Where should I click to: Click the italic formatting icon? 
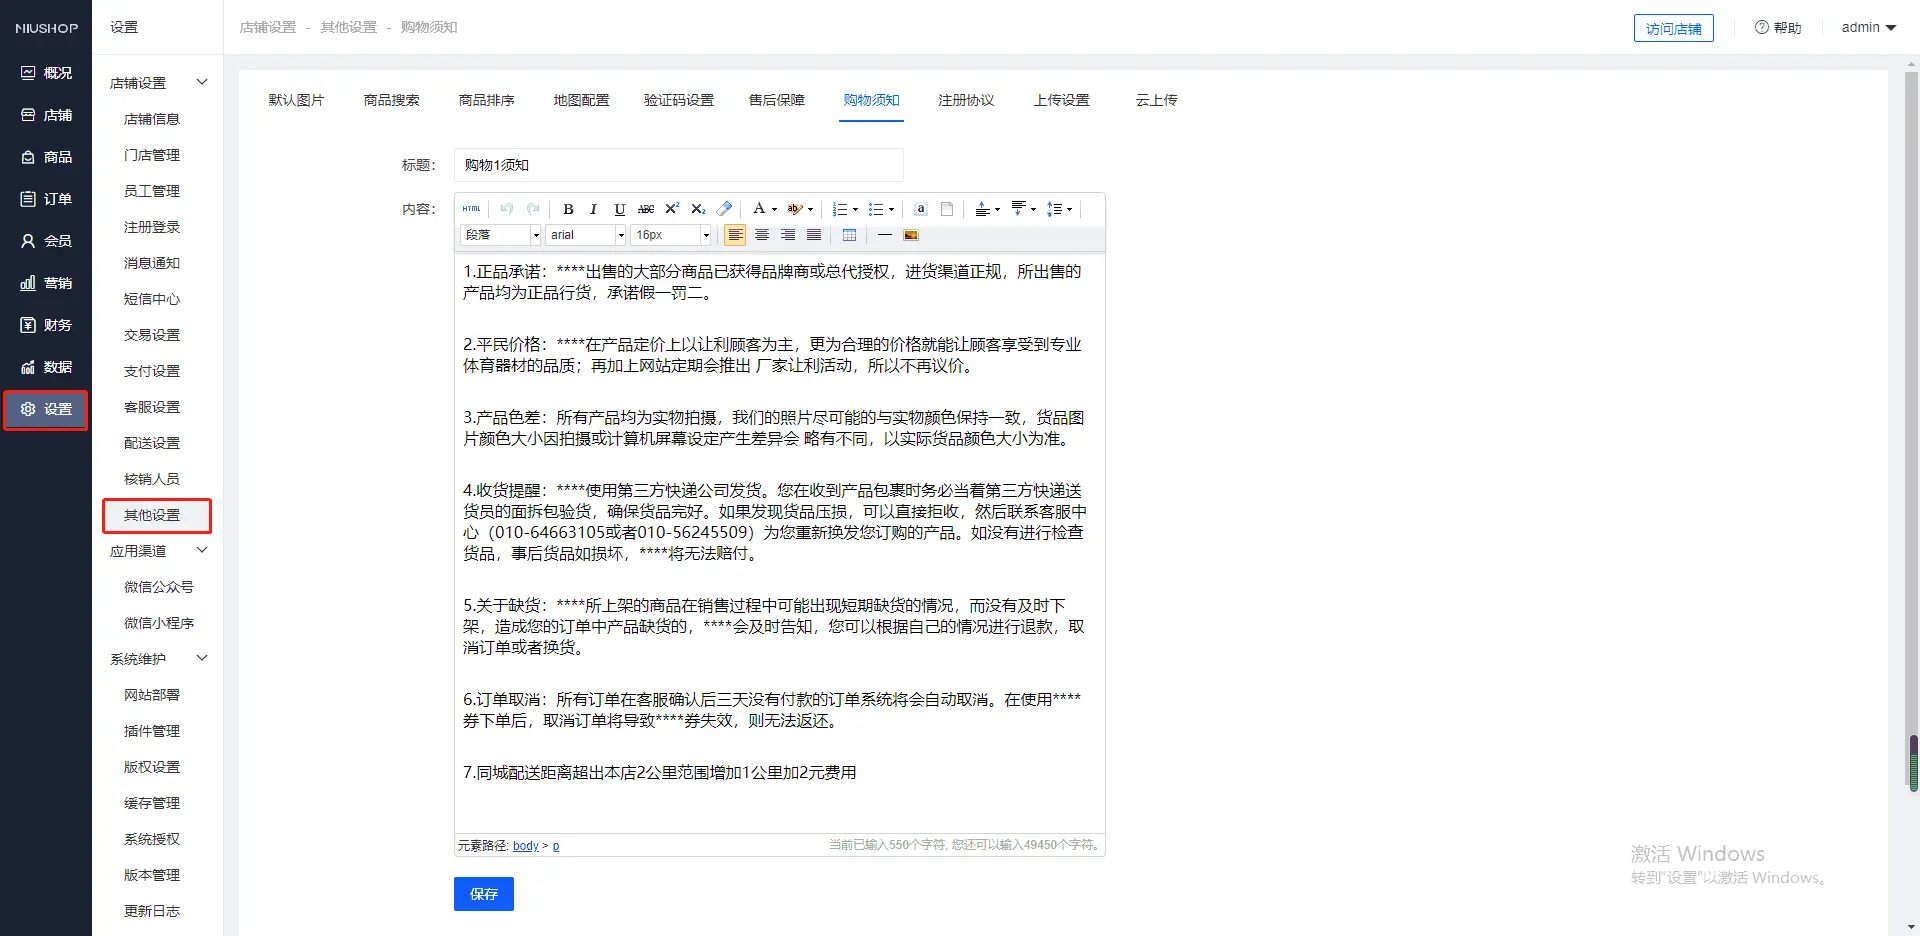(x=593, y=209)
